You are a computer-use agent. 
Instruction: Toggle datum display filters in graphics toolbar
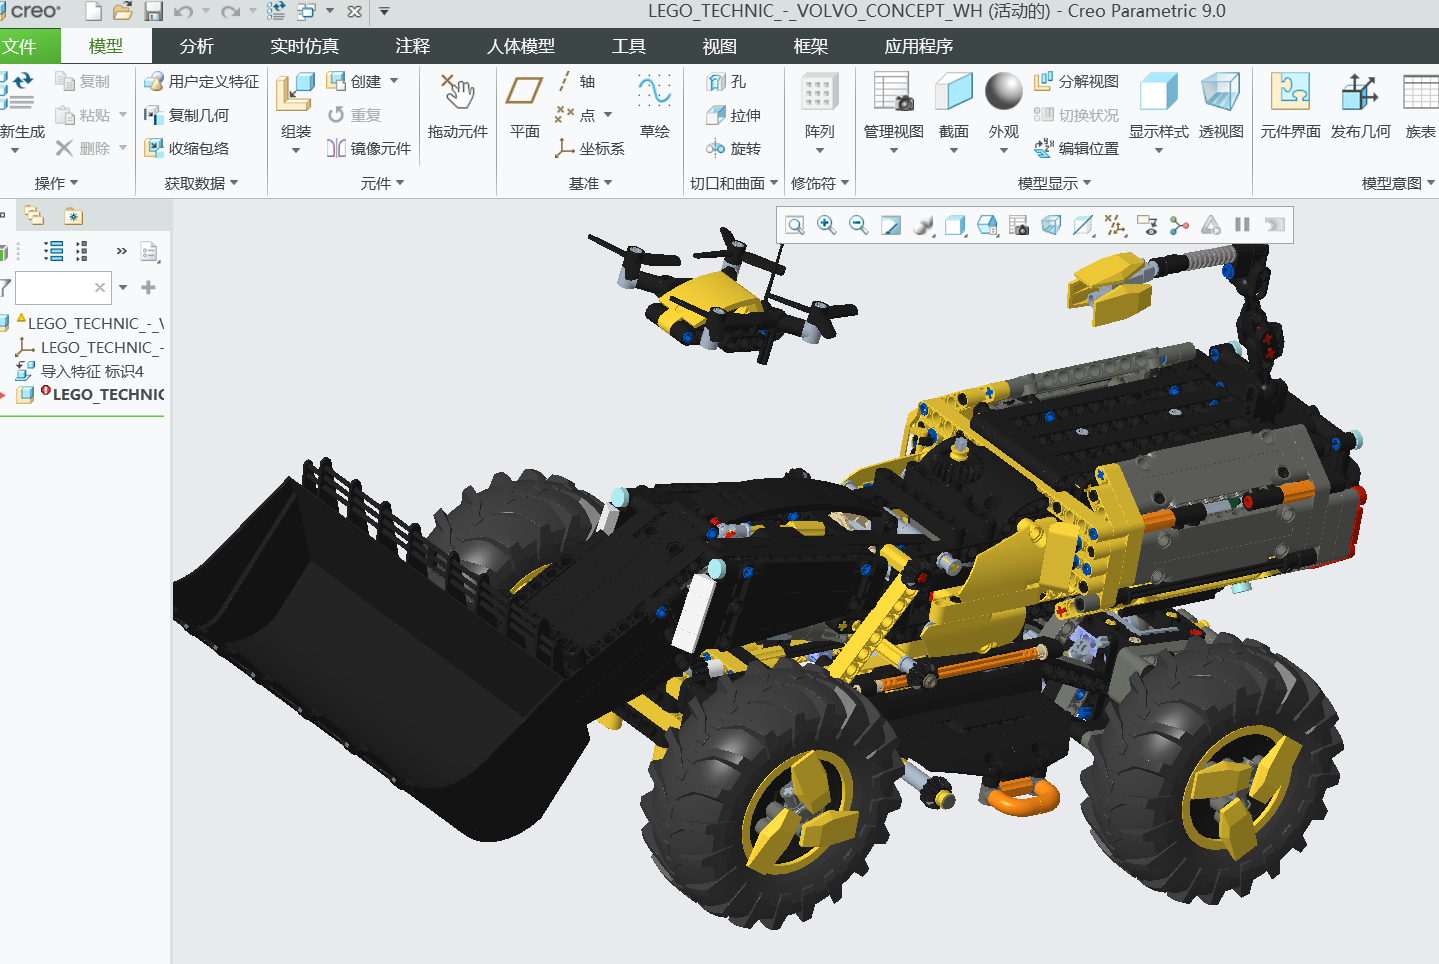1115,225
